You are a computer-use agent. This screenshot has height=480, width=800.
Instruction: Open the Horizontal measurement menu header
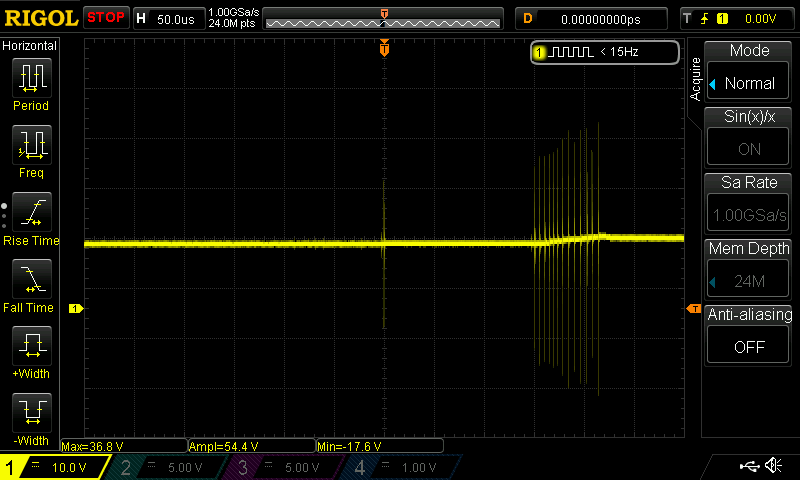click(x=31, y=46)
